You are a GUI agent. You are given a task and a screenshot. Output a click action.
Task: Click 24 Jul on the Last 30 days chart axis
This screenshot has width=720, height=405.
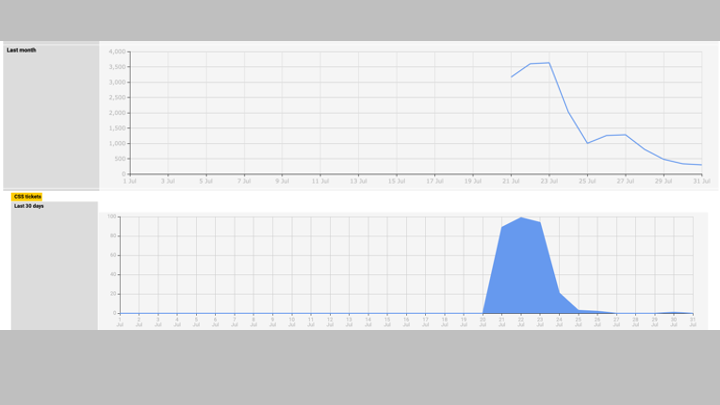click(559, 322)
